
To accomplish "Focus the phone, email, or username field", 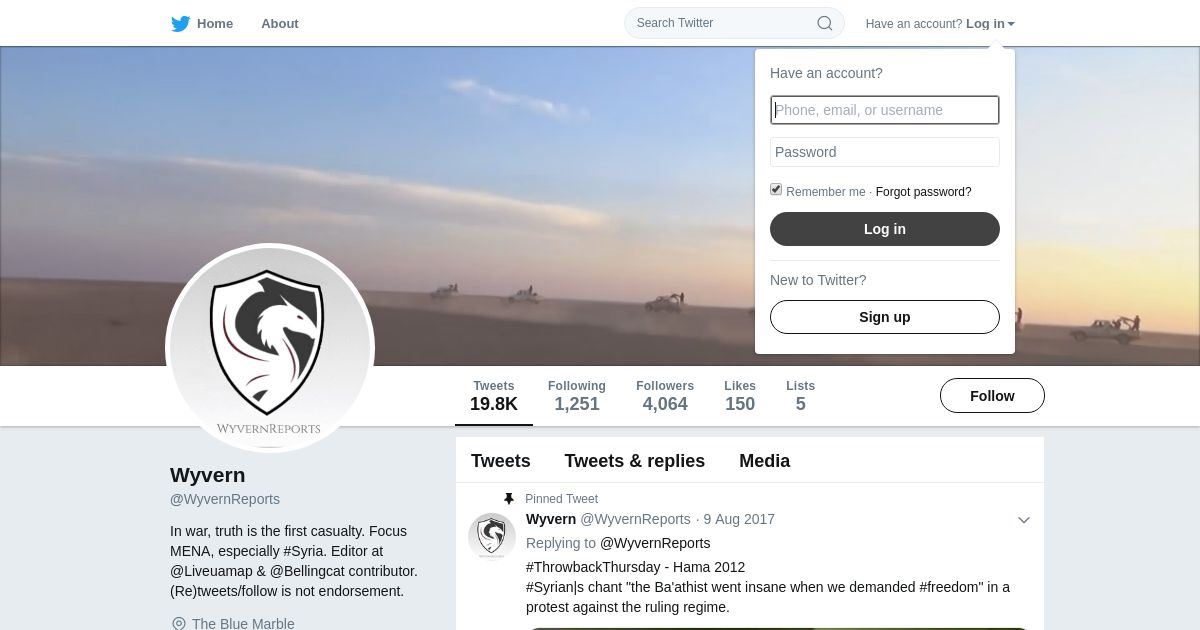I will [885, 110].
